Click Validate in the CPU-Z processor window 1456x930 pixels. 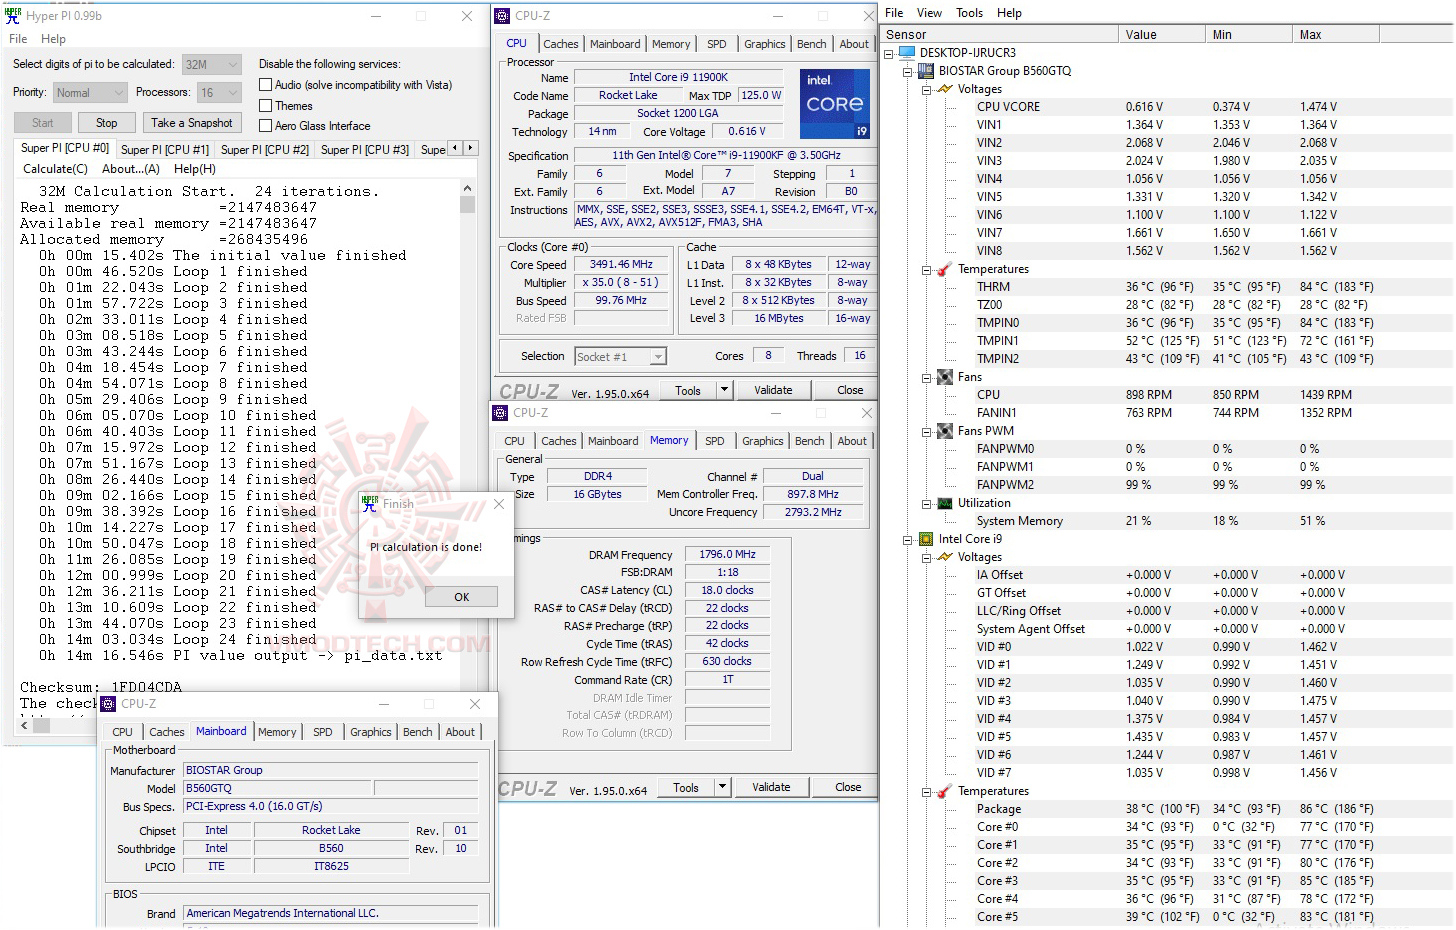(x=773, y=390)
